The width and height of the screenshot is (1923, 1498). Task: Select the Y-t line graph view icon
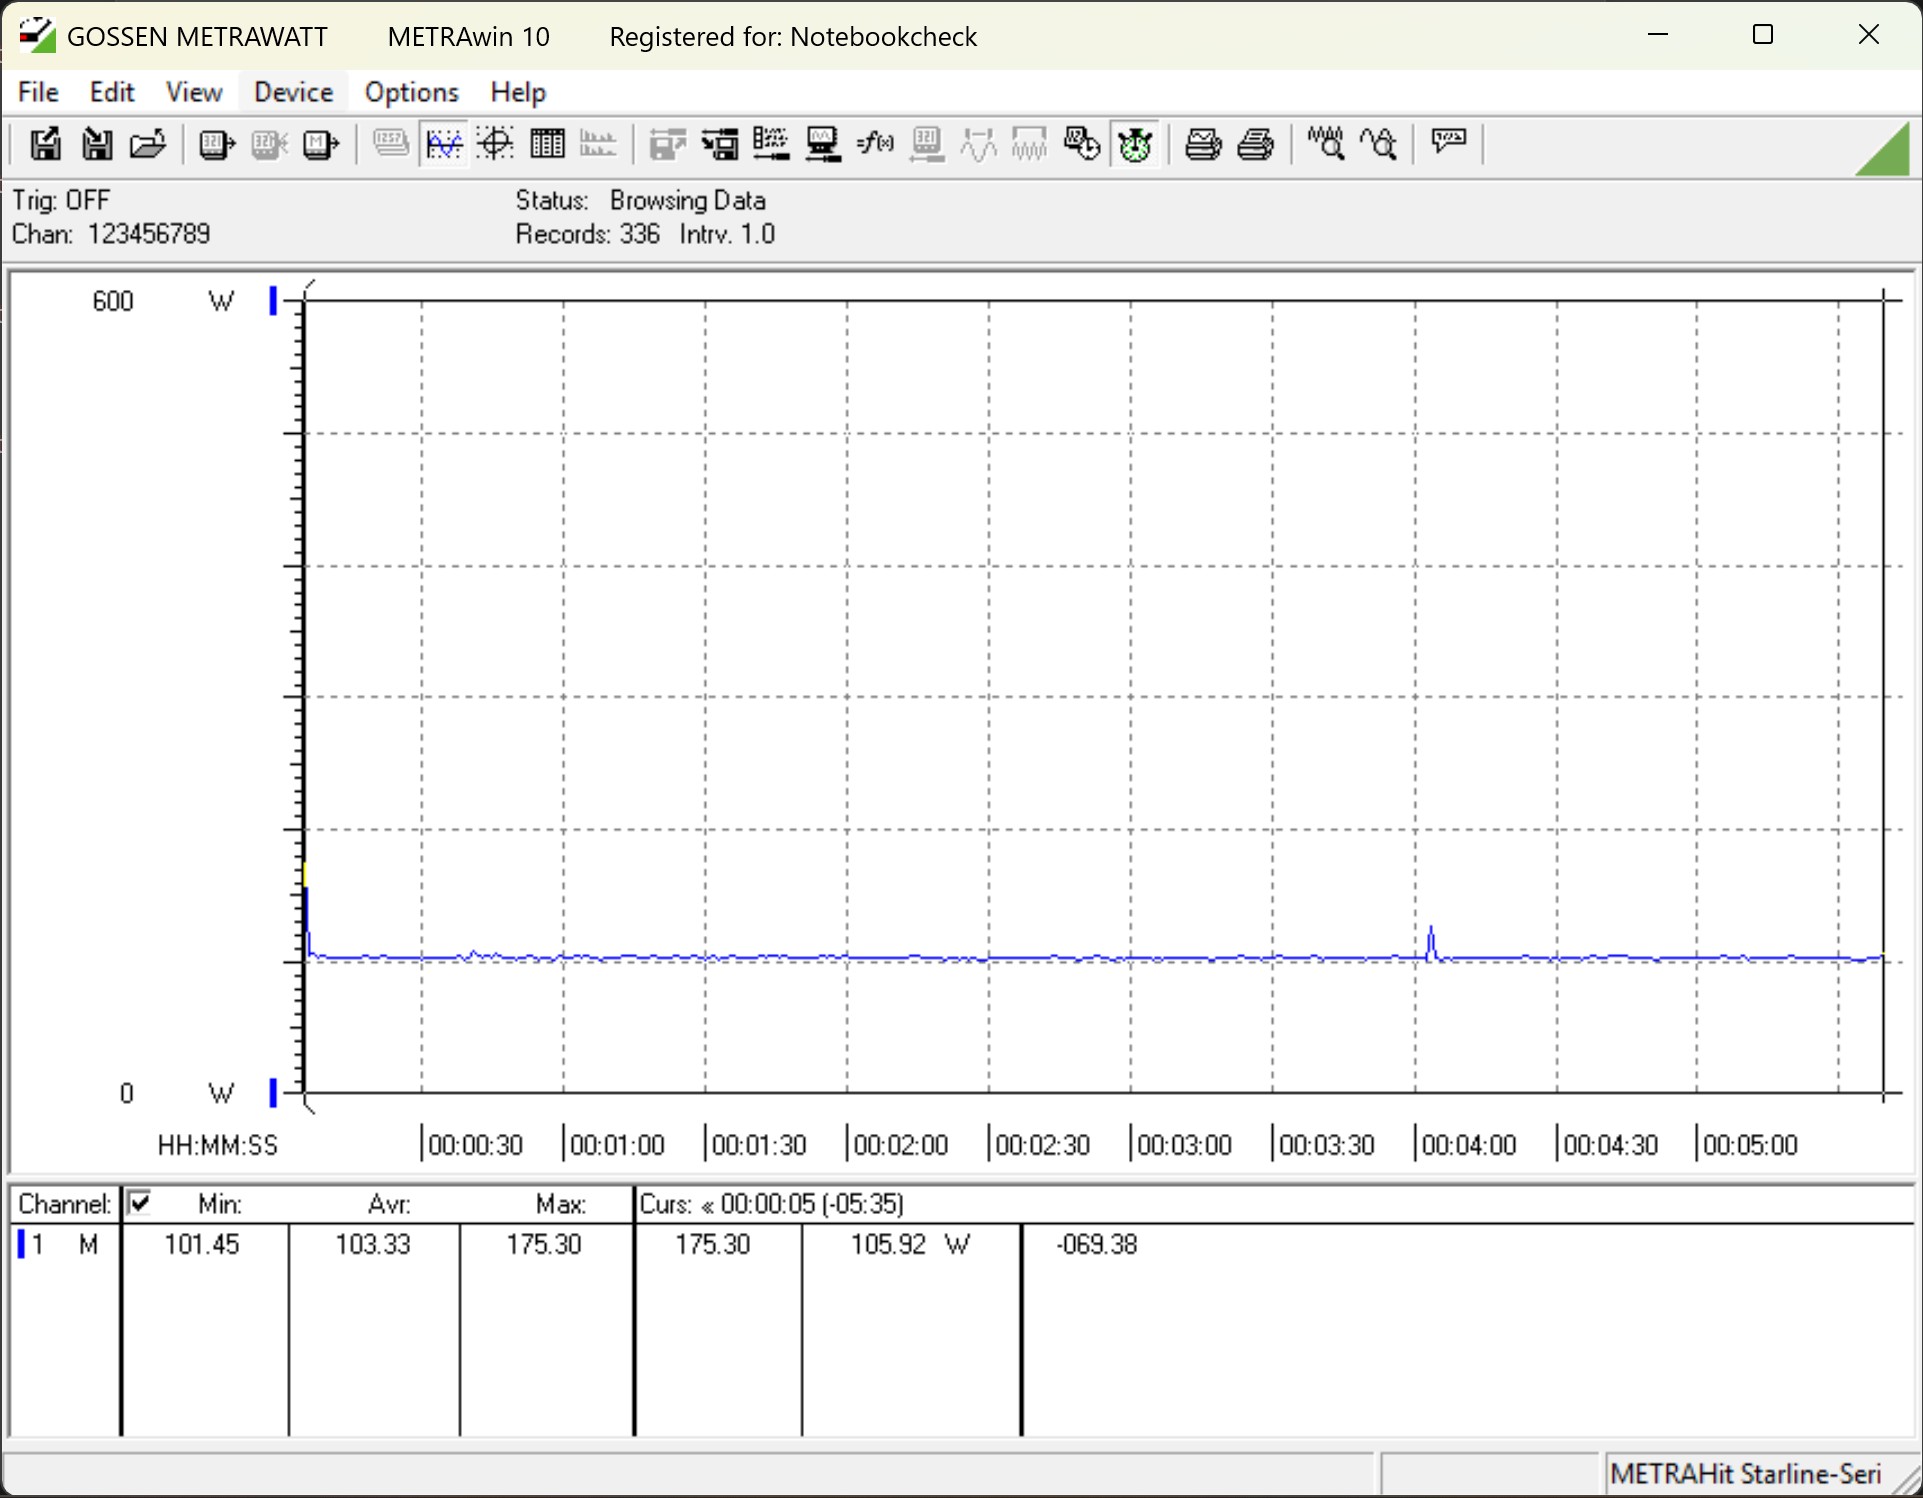443,145
